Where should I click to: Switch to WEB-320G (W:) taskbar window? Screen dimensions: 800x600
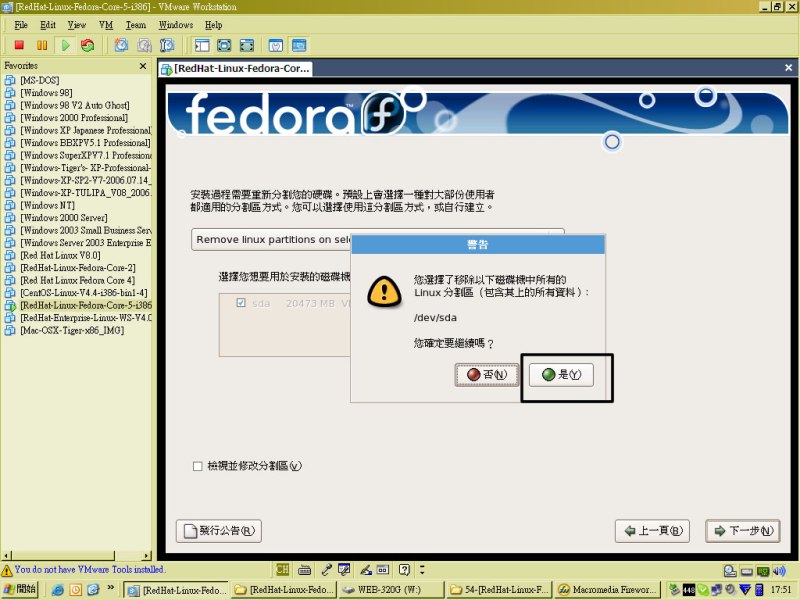point(390,590)
